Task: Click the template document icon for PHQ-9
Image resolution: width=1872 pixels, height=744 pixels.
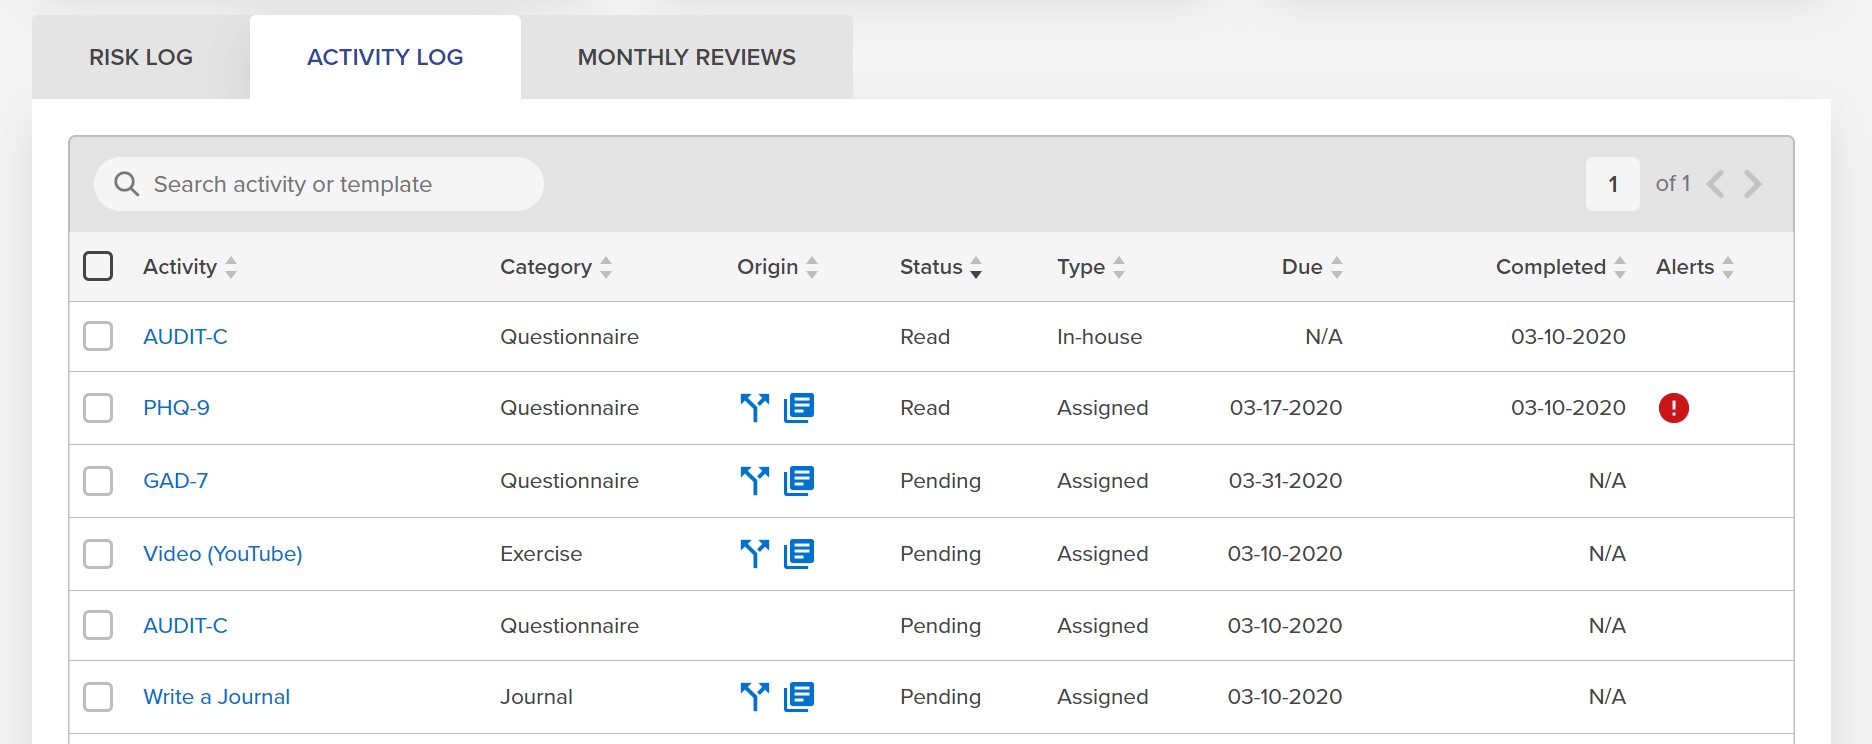Action: pos(799,408)
